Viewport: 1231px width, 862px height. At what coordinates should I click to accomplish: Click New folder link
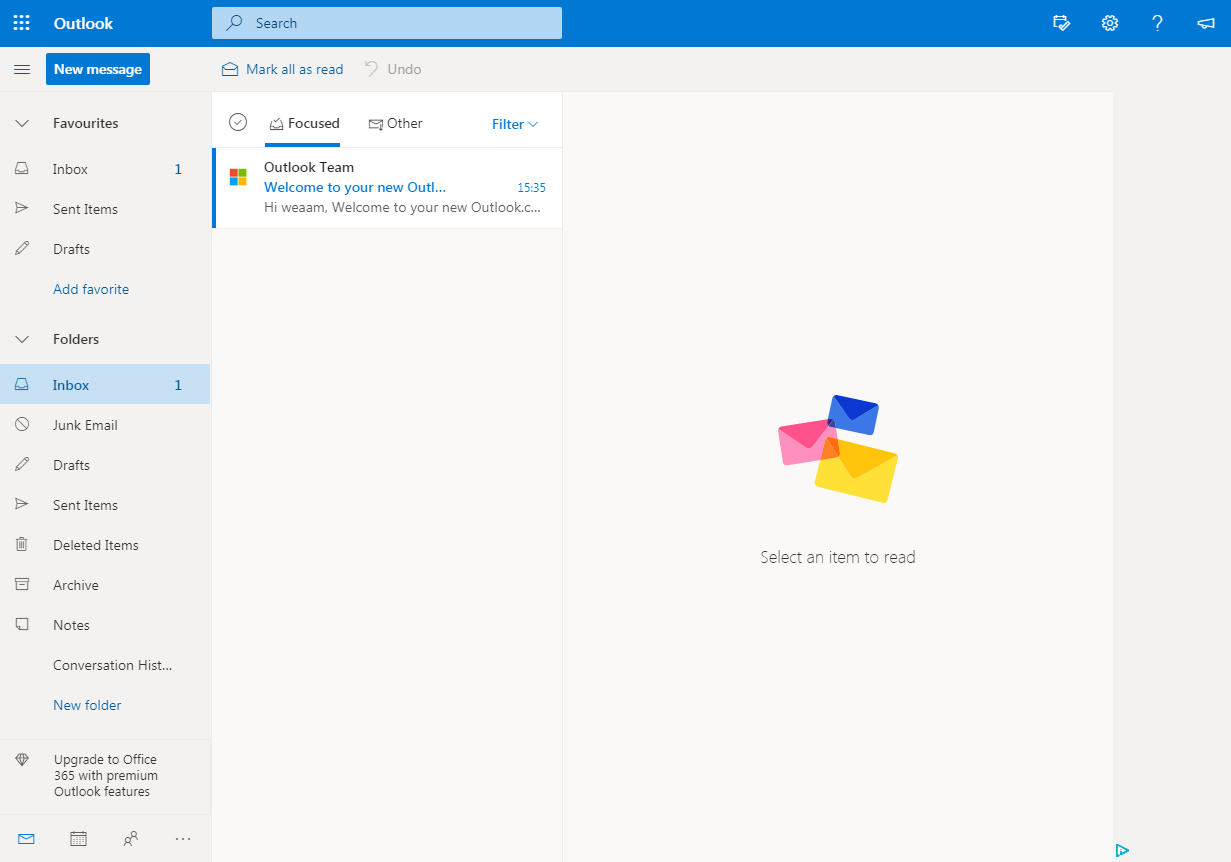(x=87, y=705)
